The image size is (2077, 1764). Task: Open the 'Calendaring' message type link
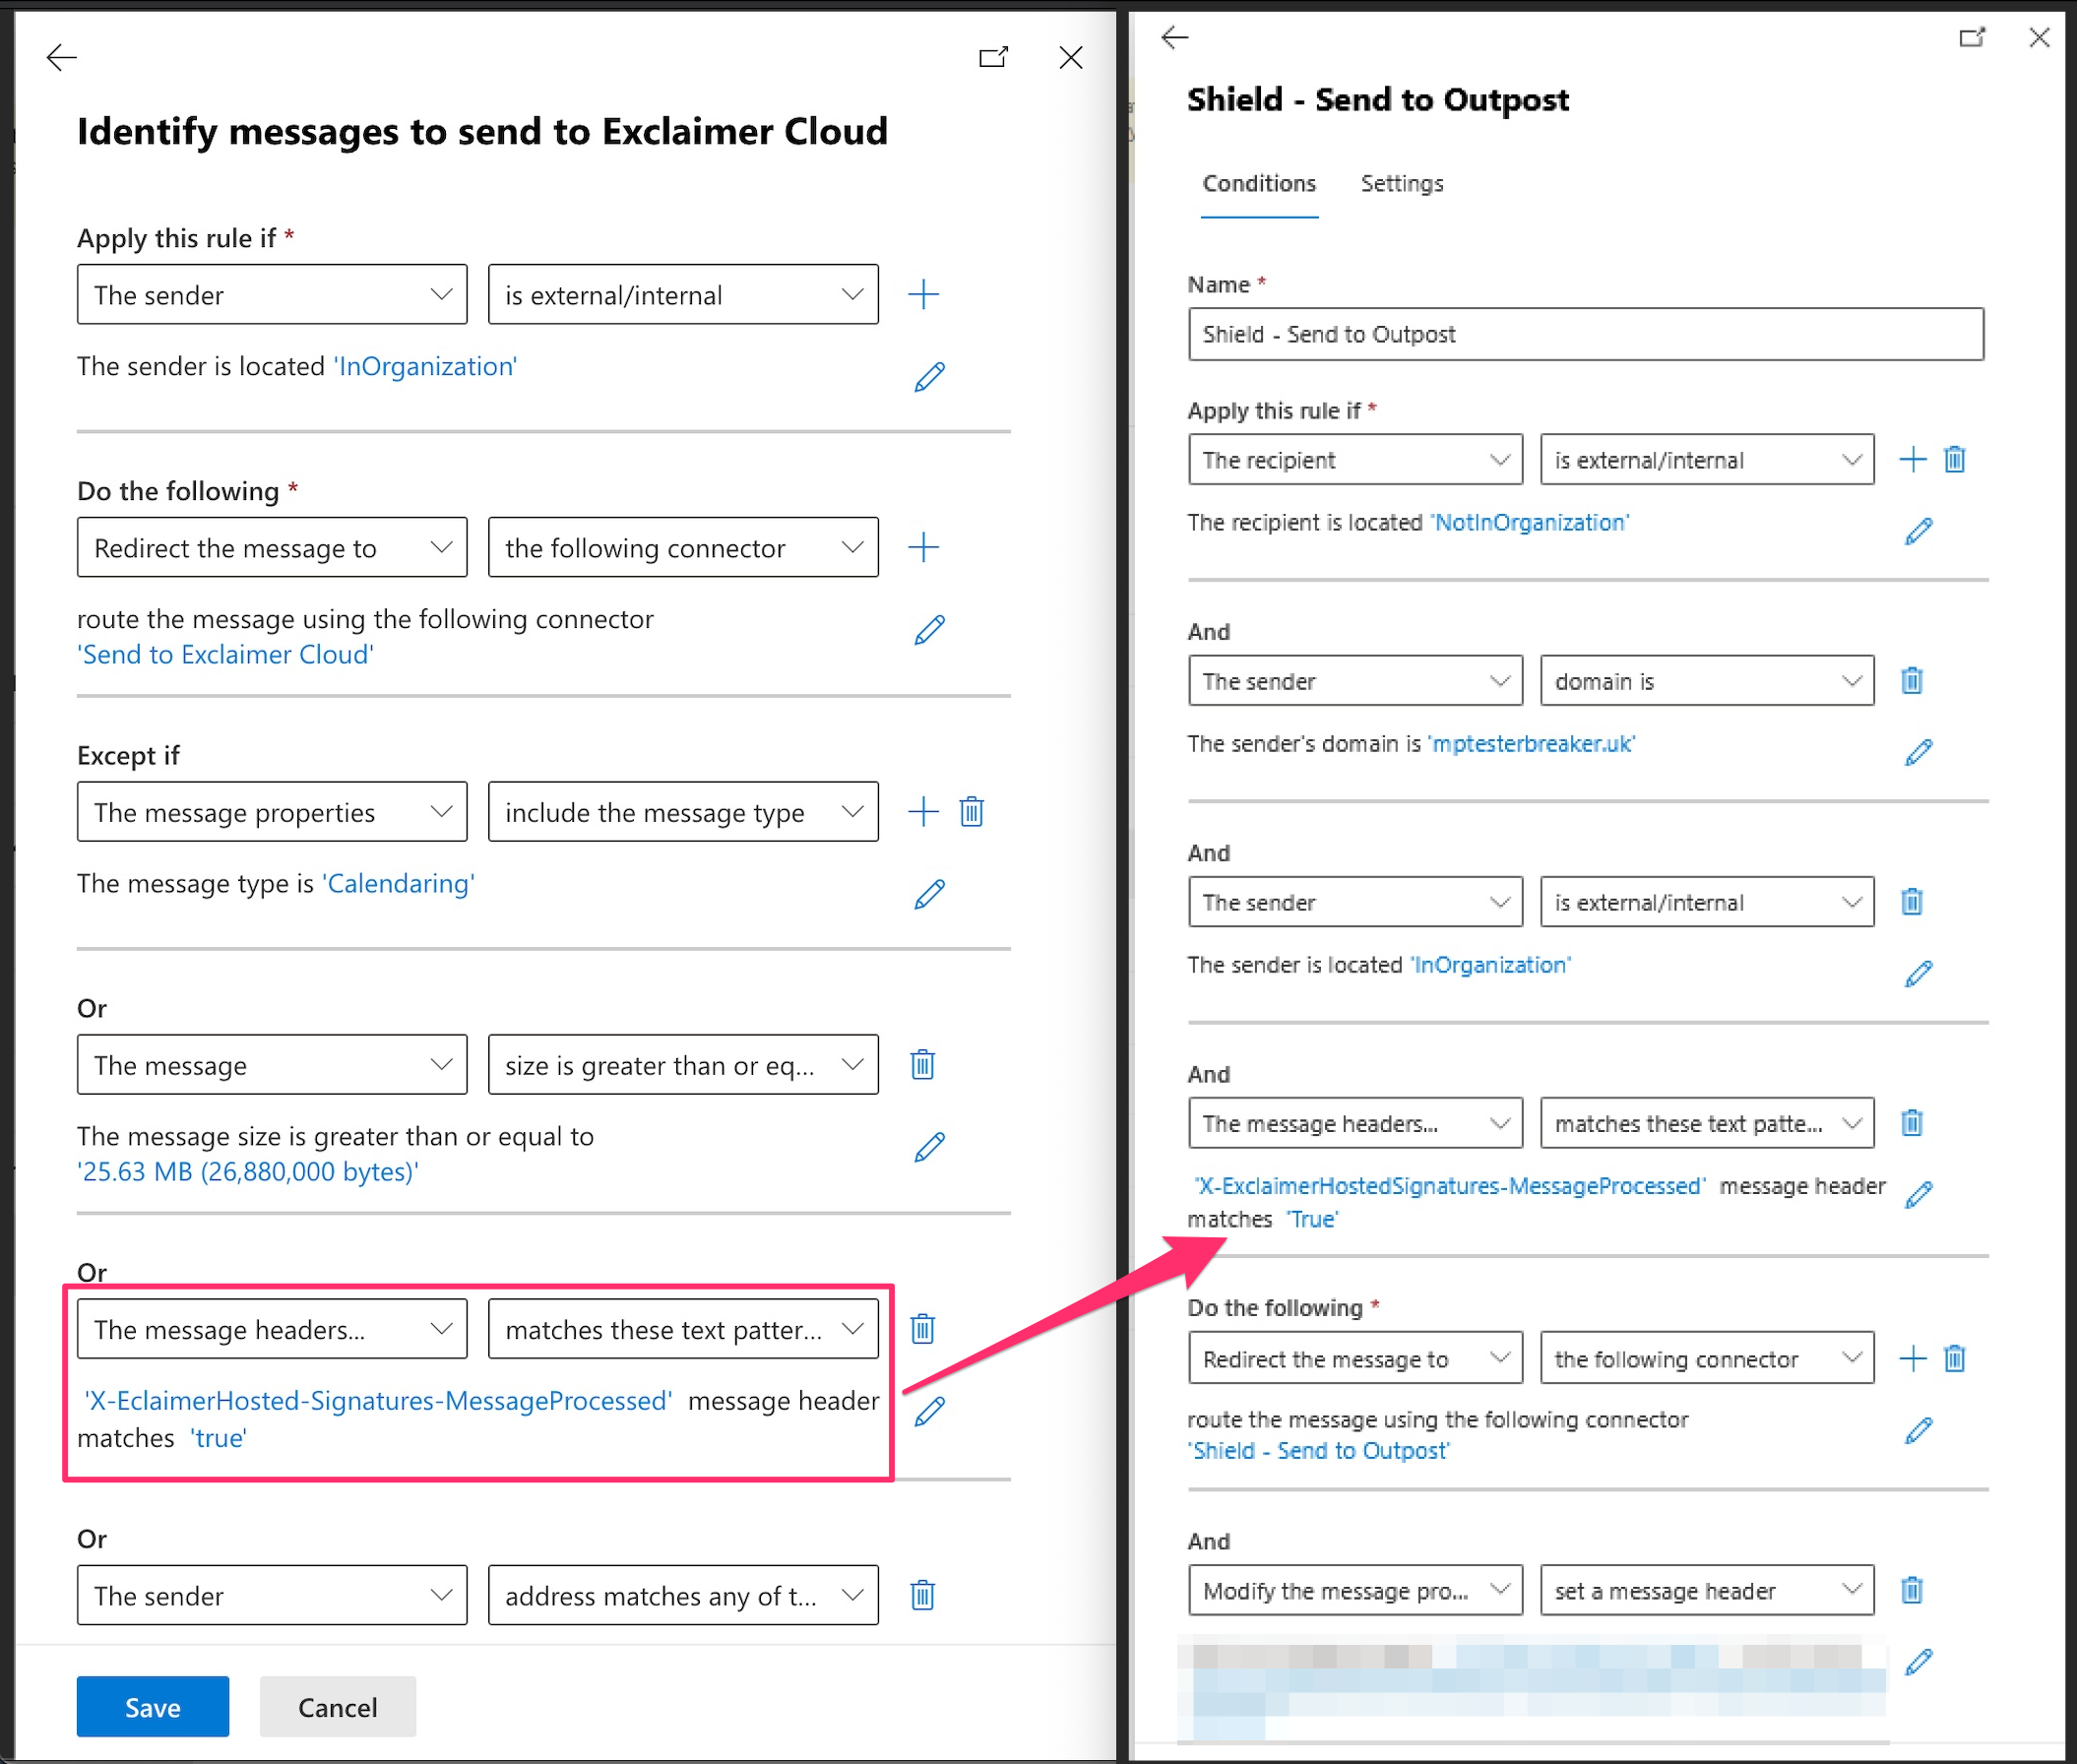tap(398, 883)
